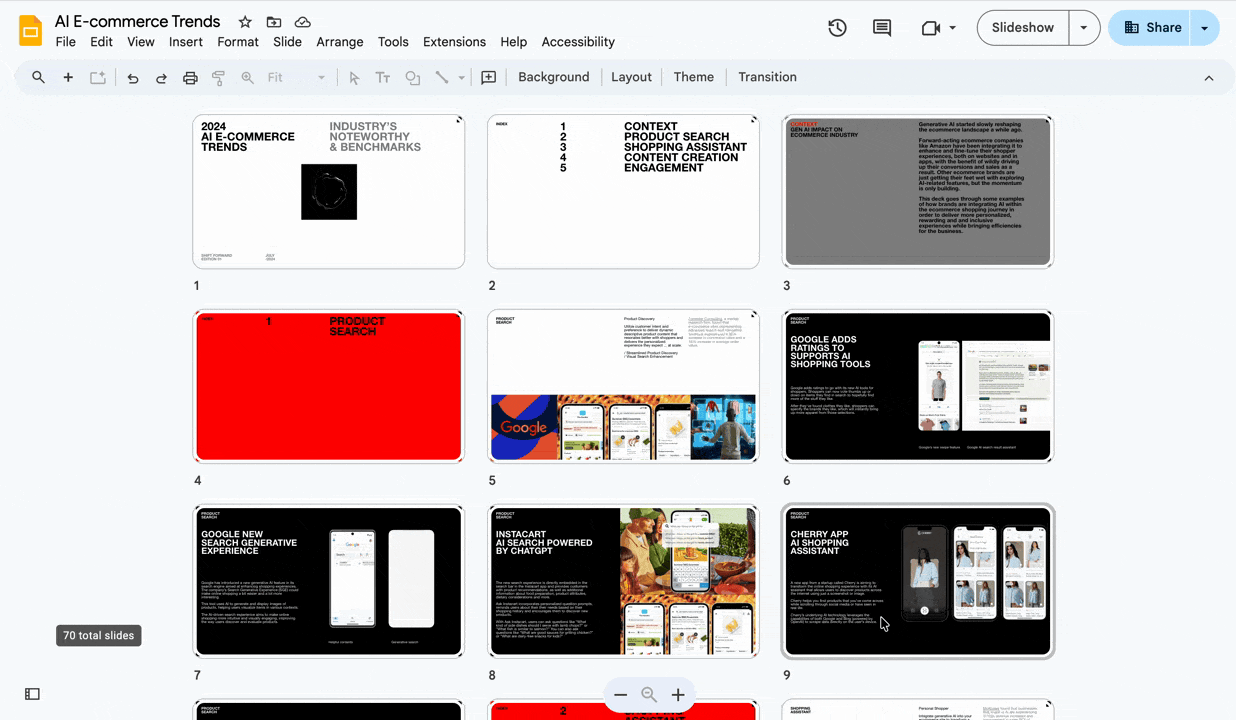Expand the line tool options arrow

click(461, 77)
